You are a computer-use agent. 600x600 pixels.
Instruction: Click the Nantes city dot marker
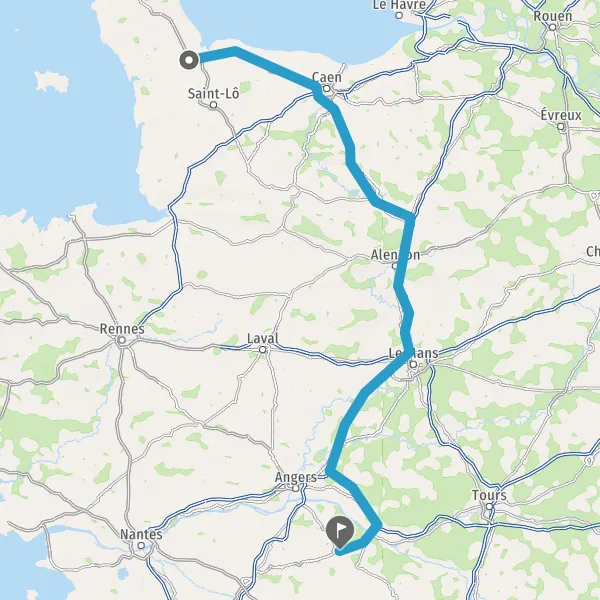pyautogui.click(x=141, y=545)
